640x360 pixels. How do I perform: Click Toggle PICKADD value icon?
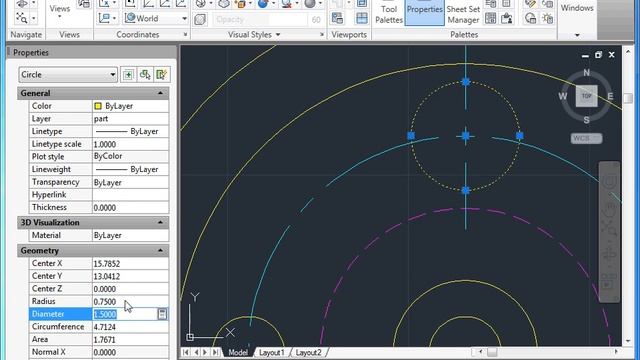(x=128, y=75)
